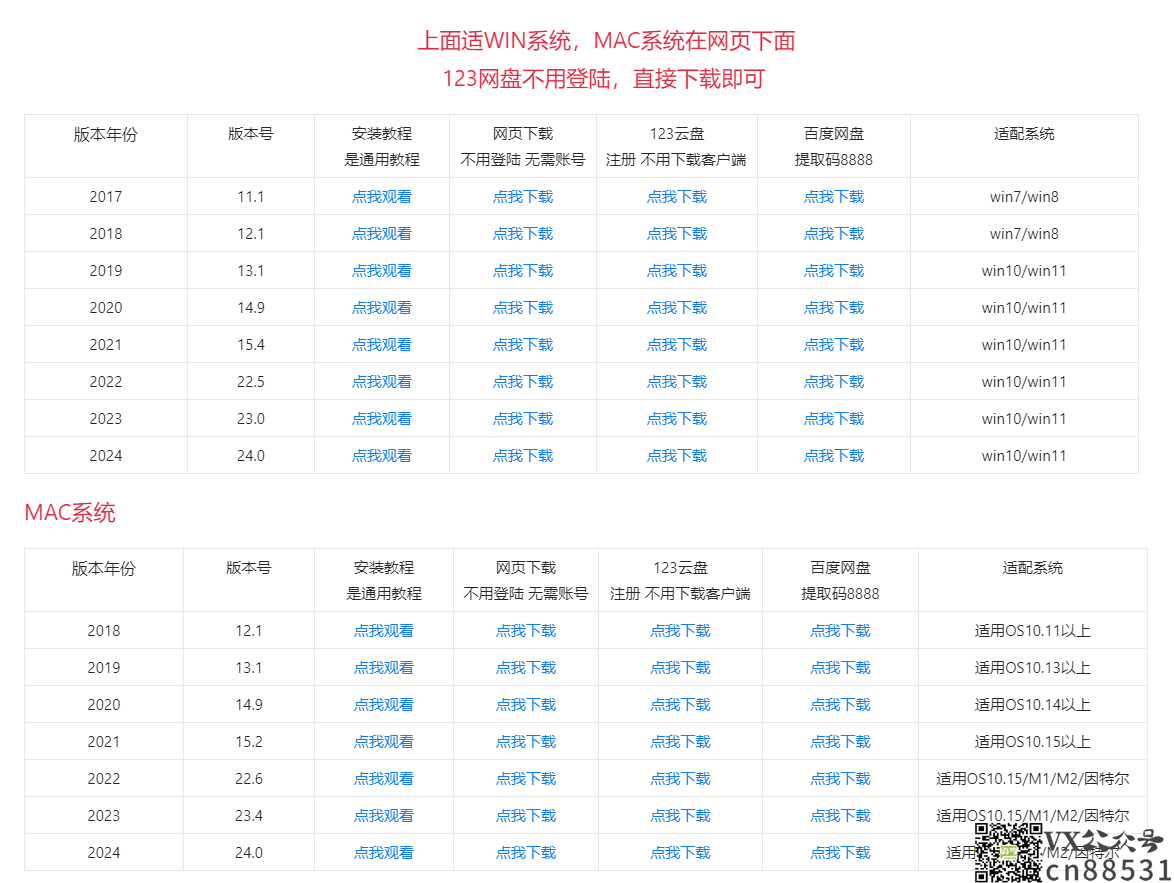The height and width of the screenshot is (883, 1174).
Task: Click 网页下载 link in WIN 2018 win7/win8 row
Action: (x=523, y=234)
